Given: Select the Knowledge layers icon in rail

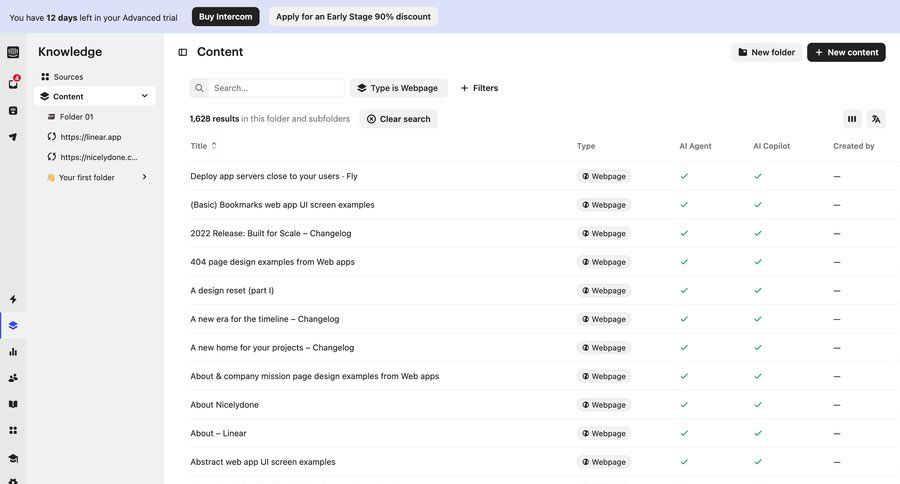Looking at the screenshot, I should point(13,326).
